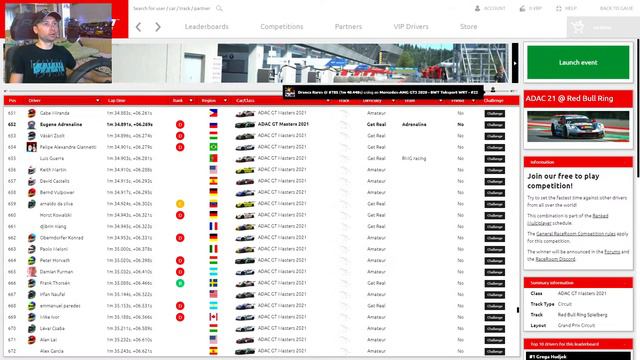Viewport: 640px width, 360px height.
Task: Open the Rank column filter dropdown
Action: pos(191,100)
